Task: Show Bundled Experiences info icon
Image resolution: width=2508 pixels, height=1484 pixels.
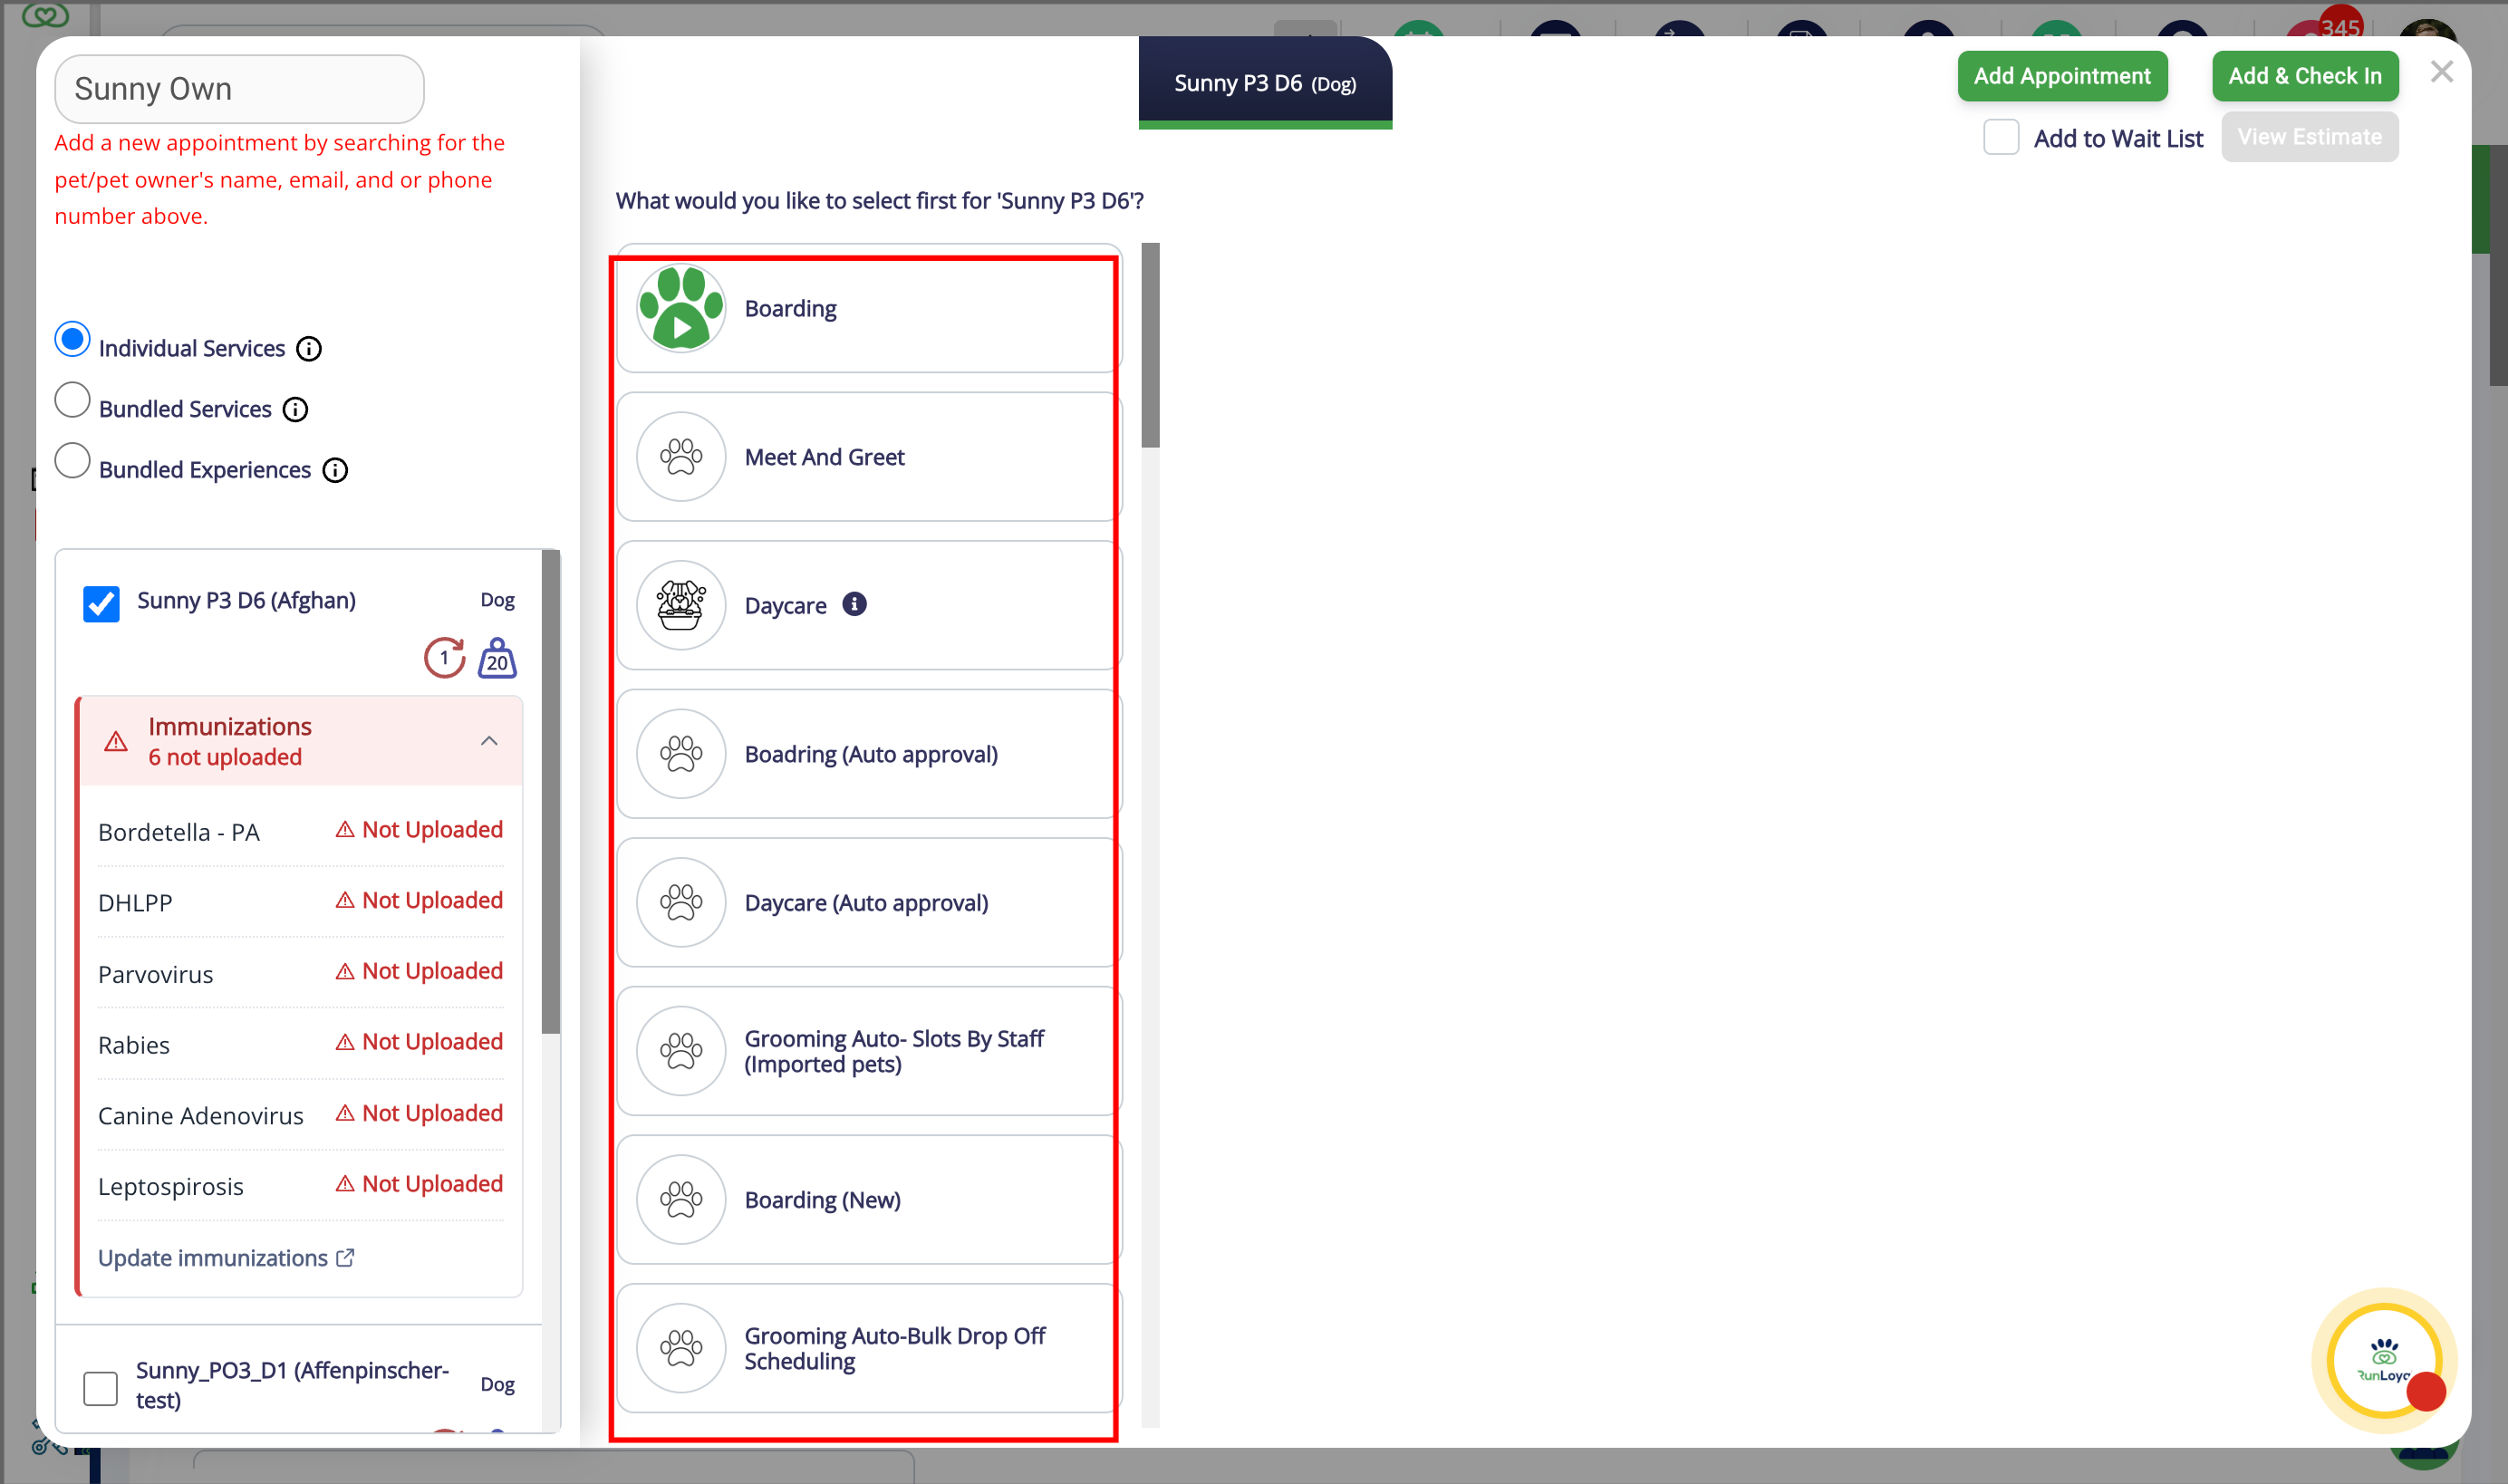Action: pyautogui.click(x=335, y=471)
